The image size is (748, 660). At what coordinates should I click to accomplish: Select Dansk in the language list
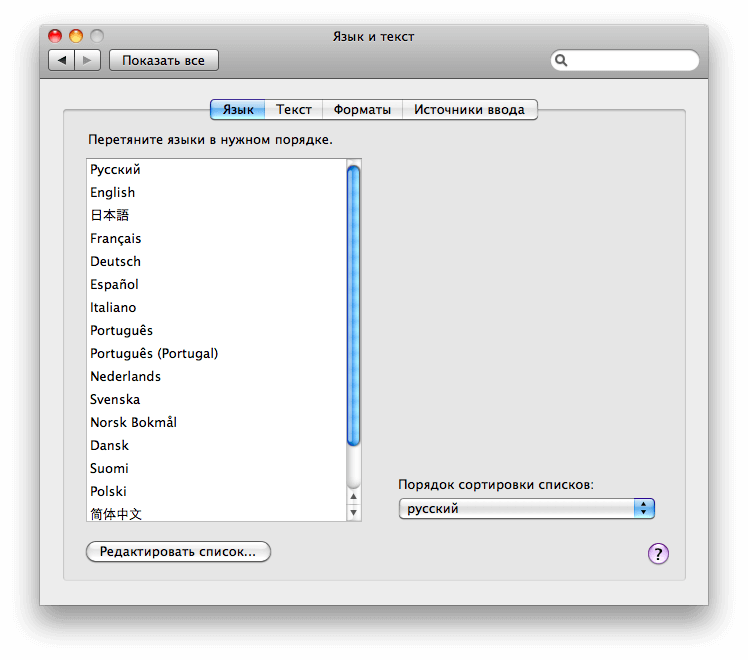(x=217, y=445)
